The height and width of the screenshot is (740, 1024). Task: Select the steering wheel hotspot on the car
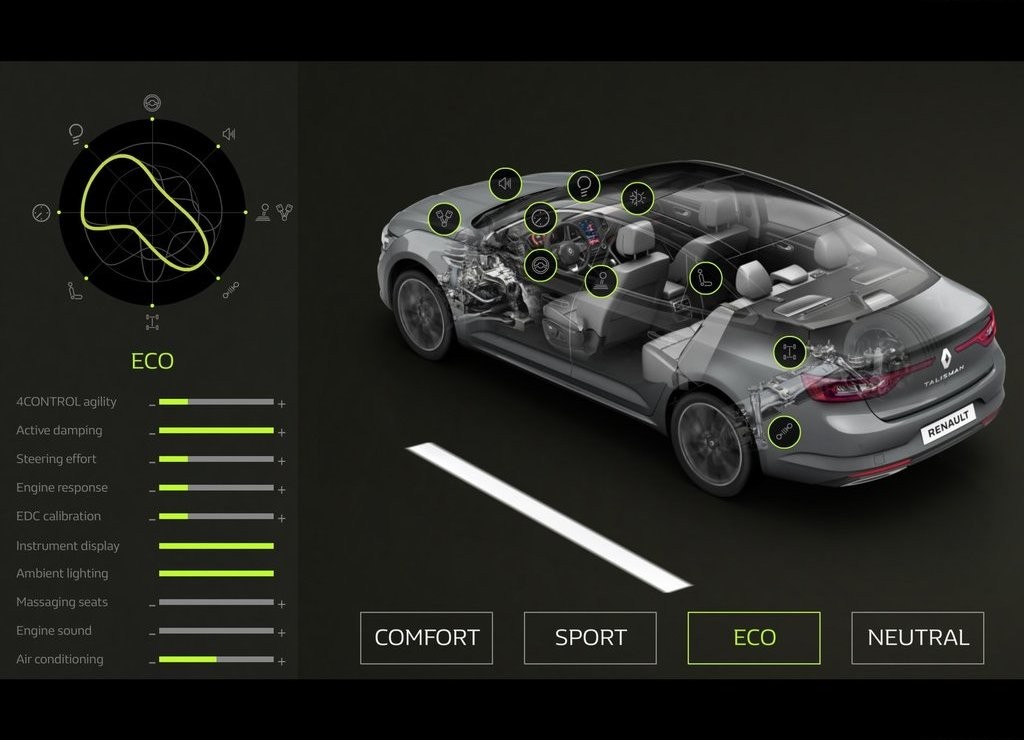(541, 265)
